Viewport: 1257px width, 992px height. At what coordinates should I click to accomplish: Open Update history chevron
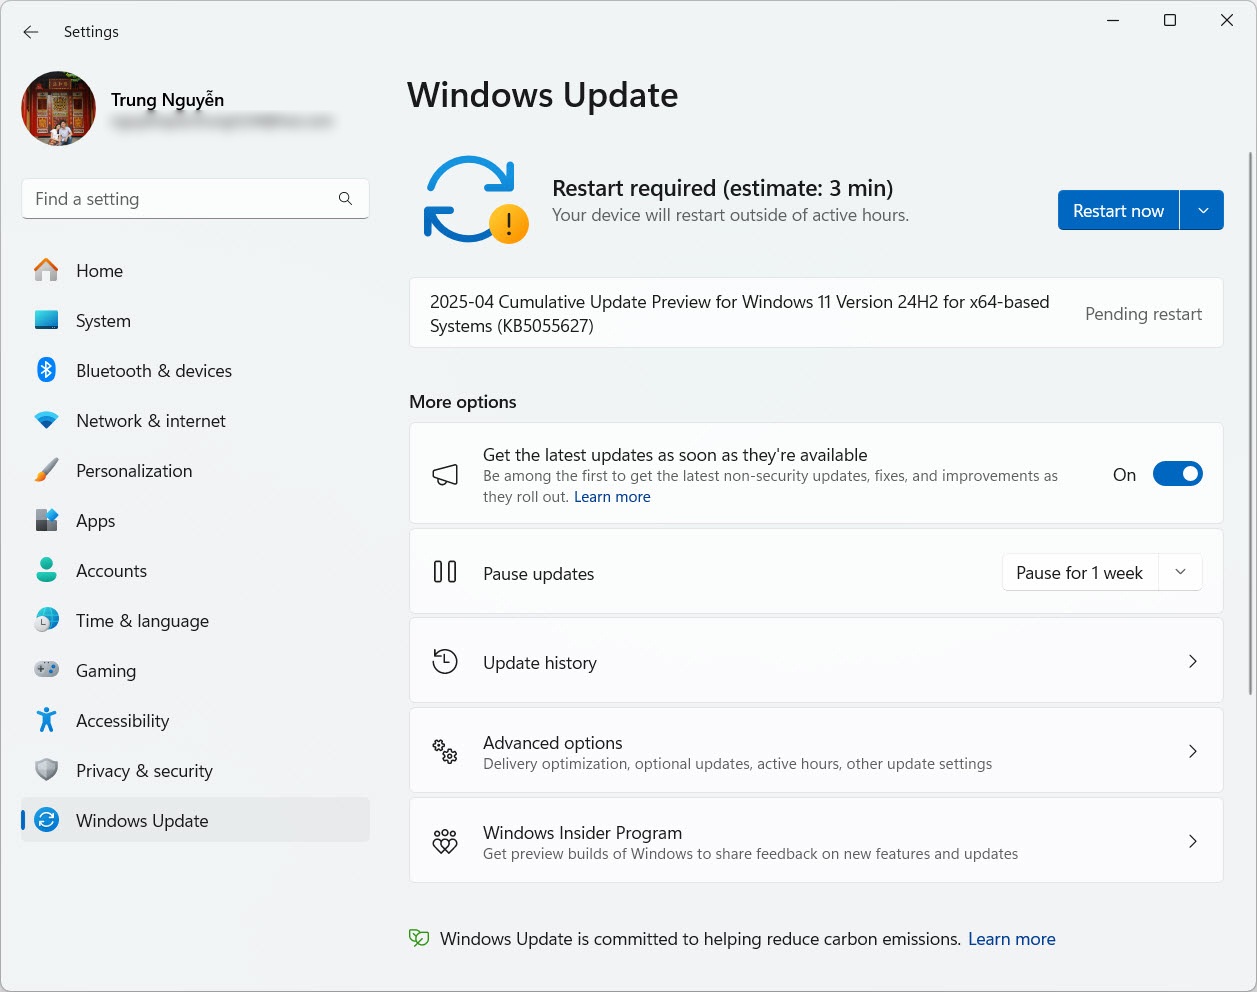(x=1192, y=661)
